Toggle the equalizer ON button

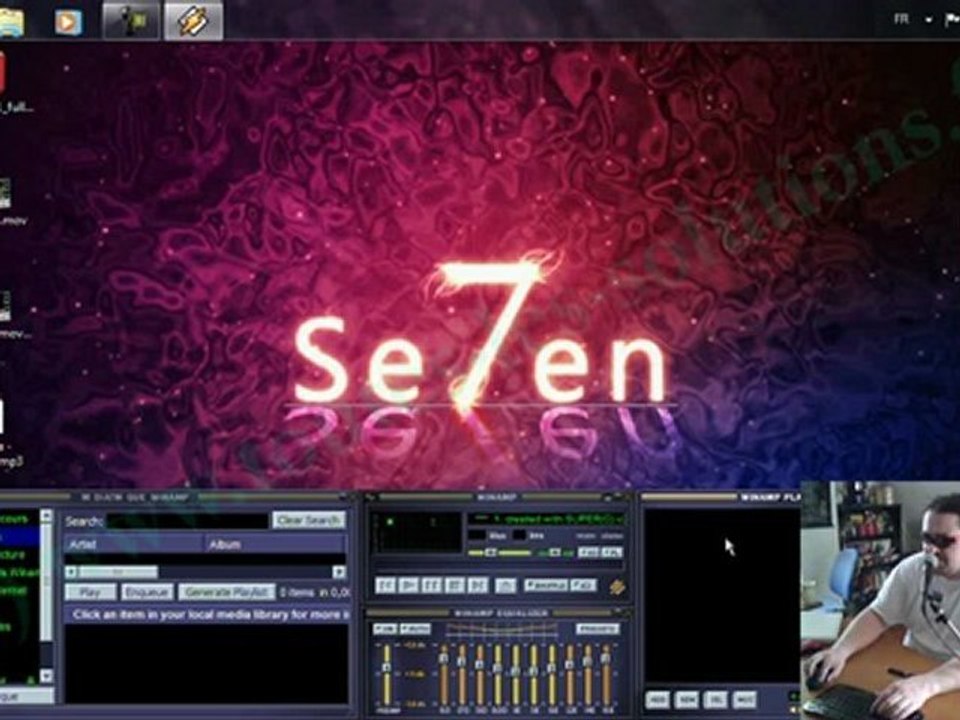tap(384, 629)
